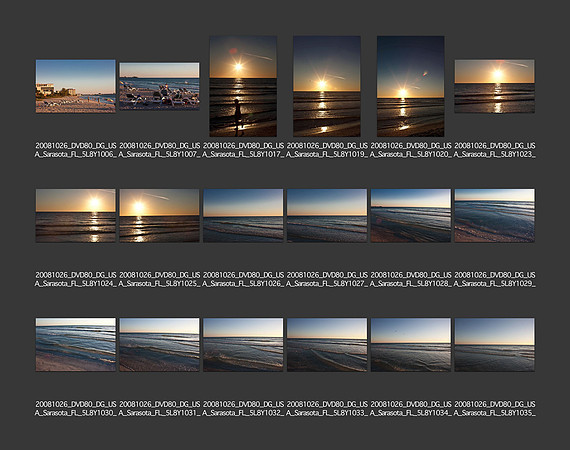Click the filename ending 5L8Y1026_
The width and height of the screenshot is (570, 450).
pos(243,279)
